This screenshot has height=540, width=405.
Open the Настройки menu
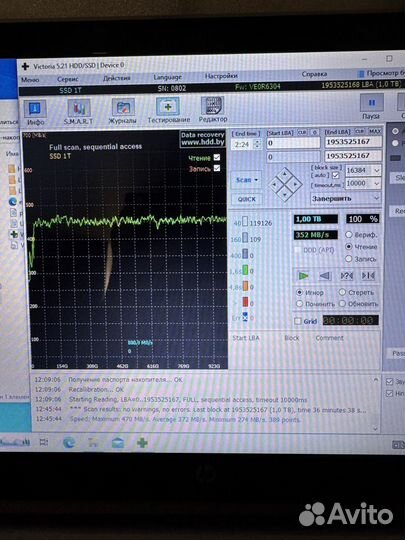click(x=221, y=76)
